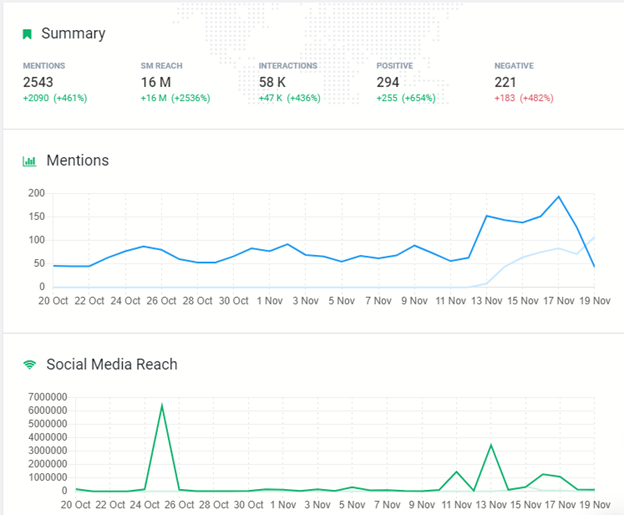Click the red +183 (+482%) change figure
The image size is (624, 515).
point(523,98)
